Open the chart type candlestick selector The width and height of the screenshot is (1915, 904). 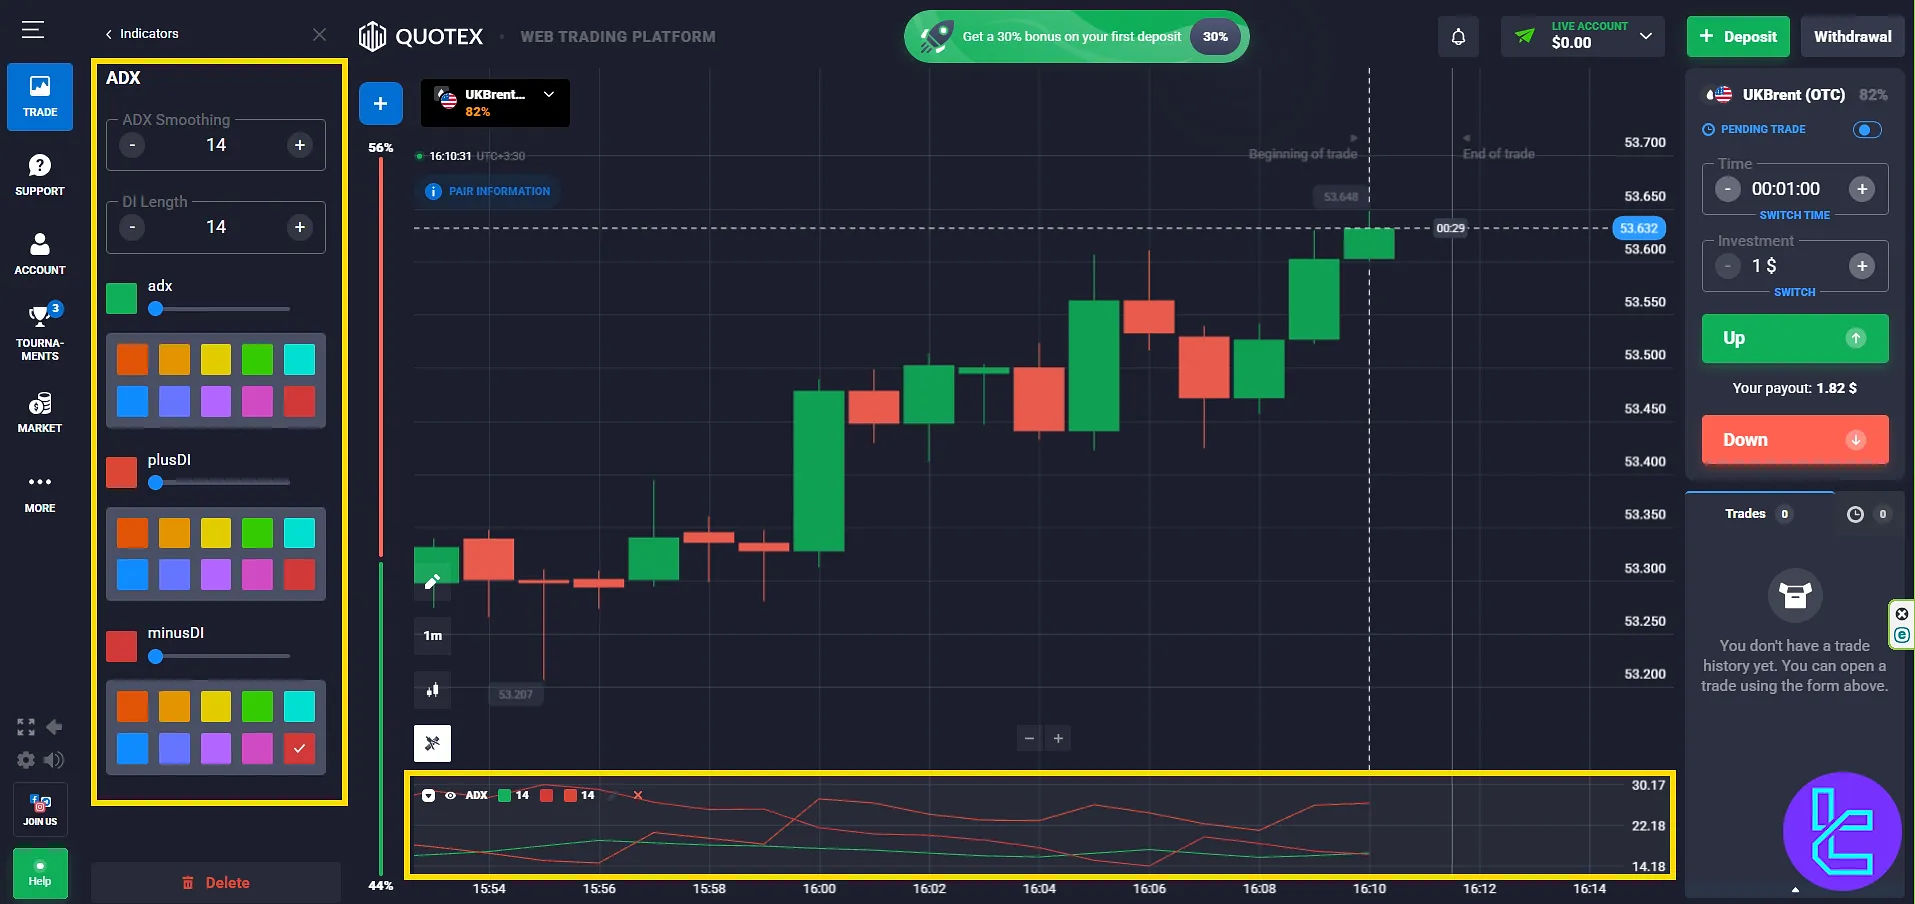coord(432,690)
